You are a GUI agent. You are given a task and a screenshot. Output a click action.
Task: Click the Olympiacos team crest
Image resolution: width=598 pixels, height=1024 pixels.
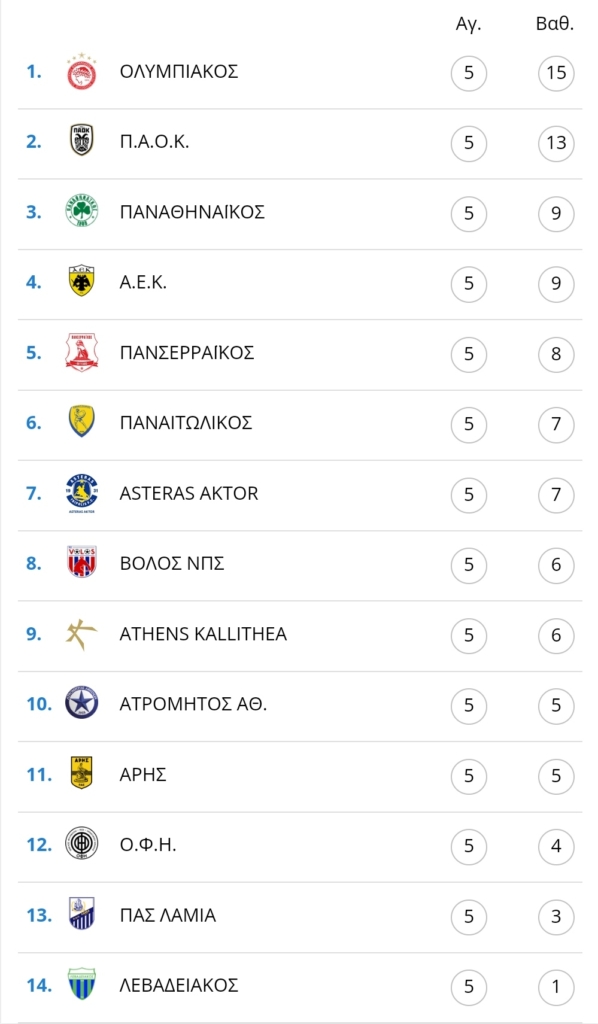pos(82,72)
